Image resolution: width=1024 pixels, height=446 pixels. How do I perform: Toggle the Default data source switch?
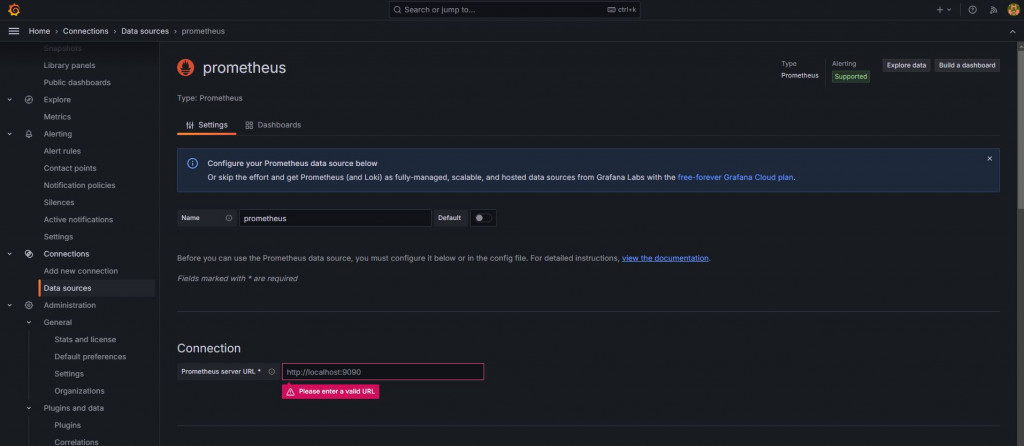(483, 218)
